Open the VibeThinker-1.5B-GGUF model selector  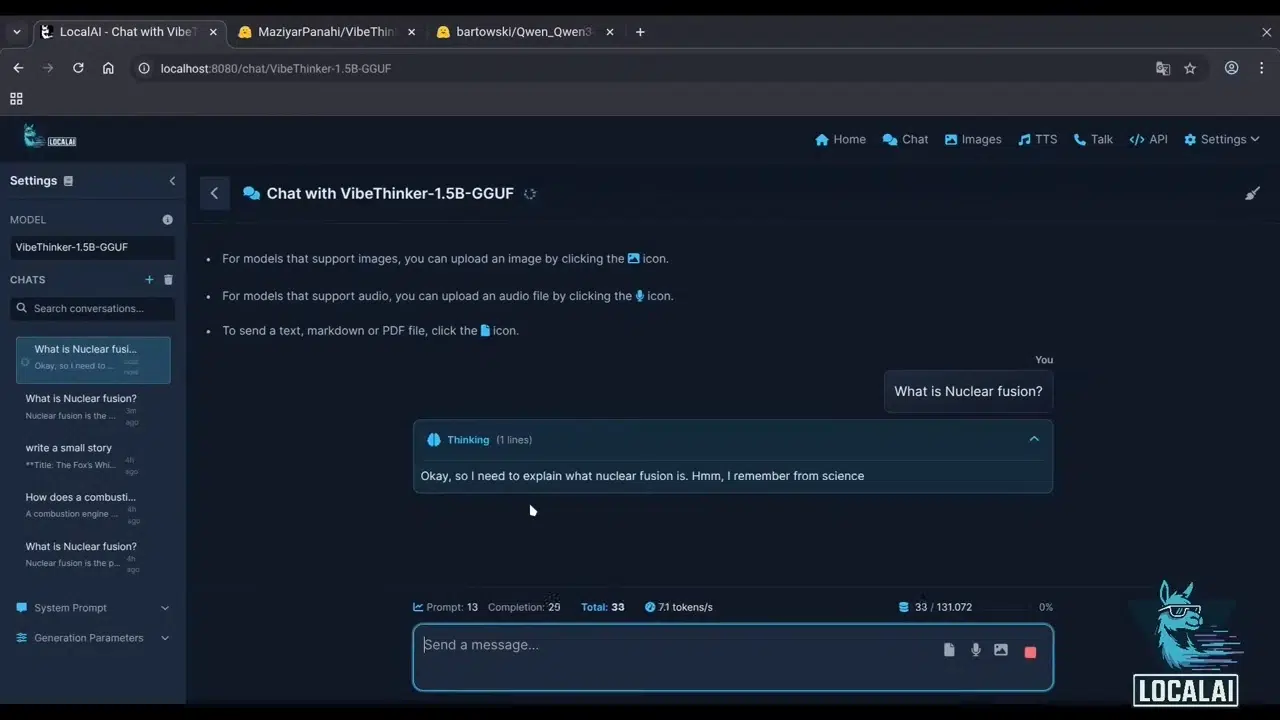[92, 247]
